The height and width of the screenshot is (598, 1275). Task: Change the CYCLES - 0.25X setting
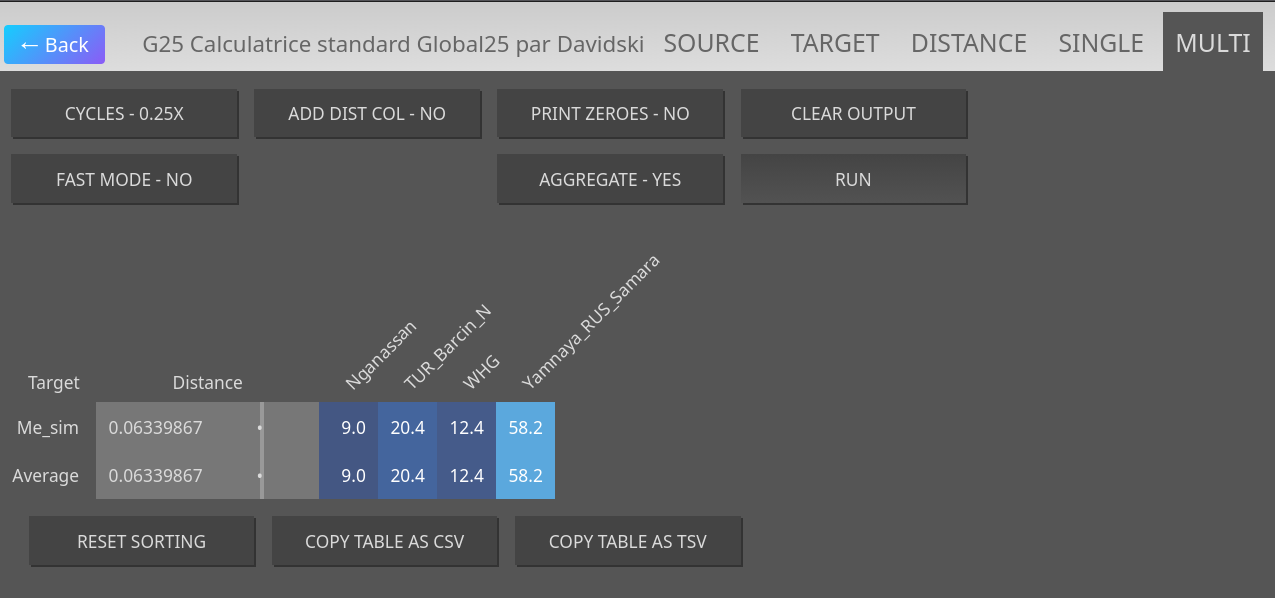[x=125, y=114]
